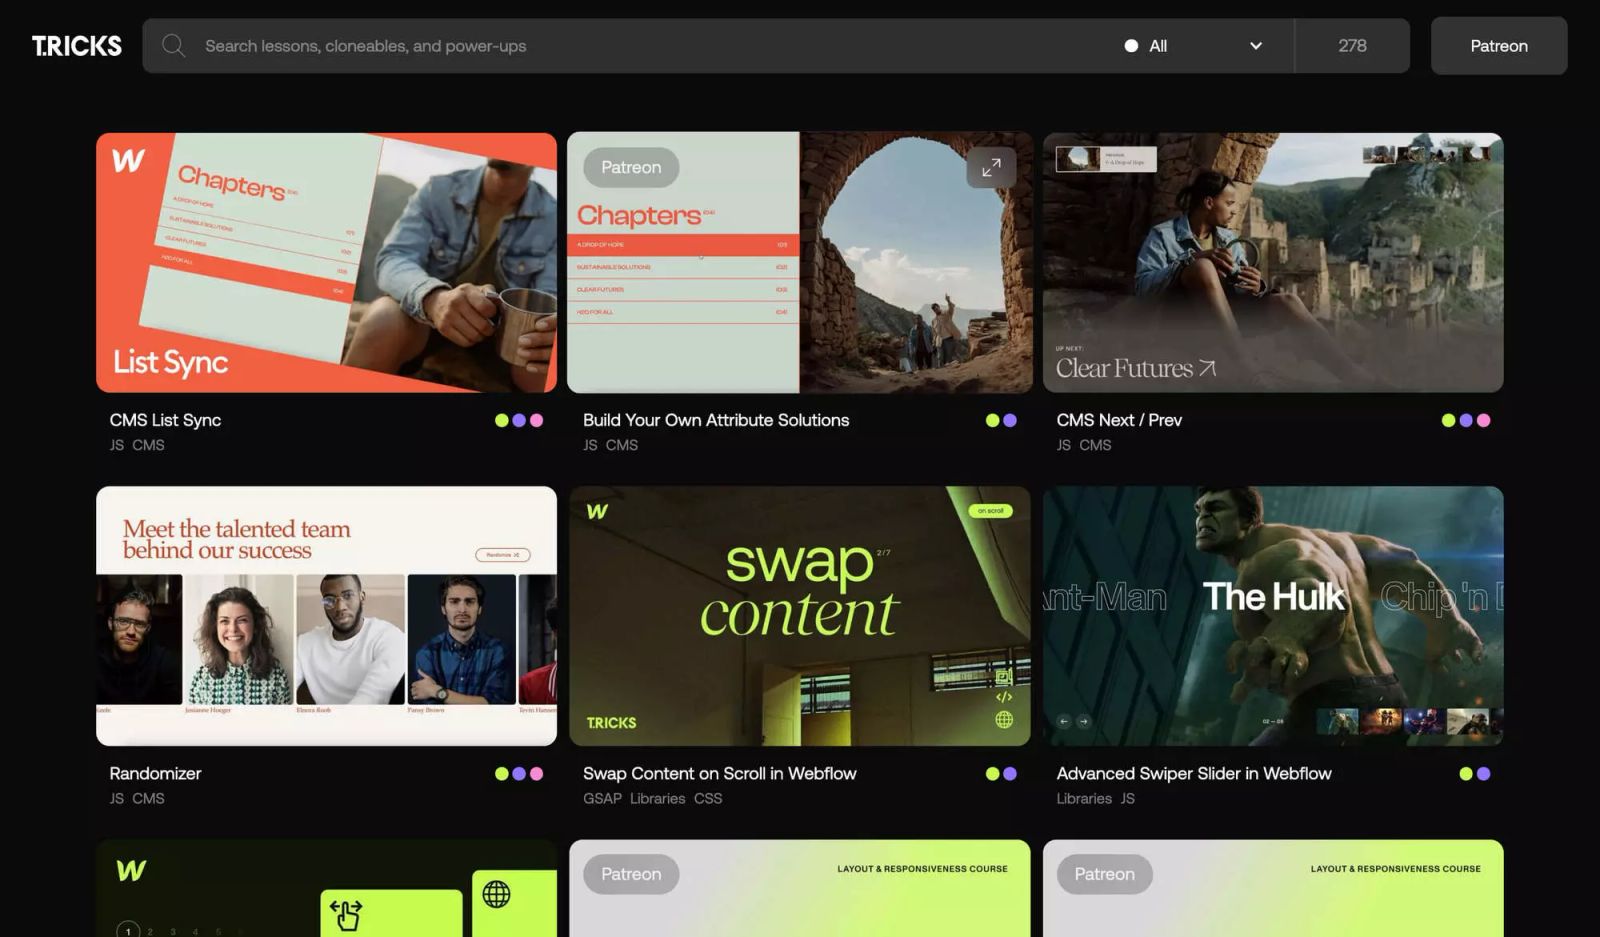1600x937 pixels.
Task: Click the CSS tag under Swap Content on Scroll
Action: click(708, 798)
